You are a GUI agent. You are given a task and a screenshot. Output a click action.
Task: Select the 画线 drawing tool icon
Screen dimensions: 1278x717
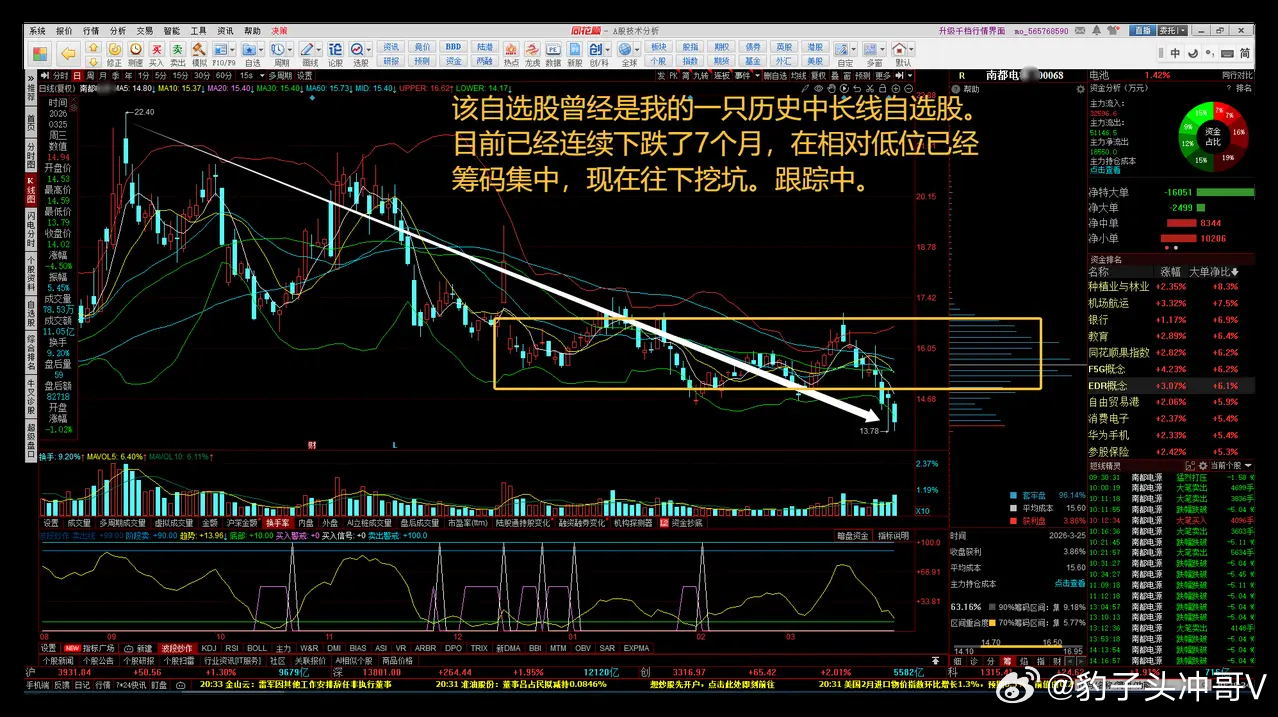[x=309, y=55]
